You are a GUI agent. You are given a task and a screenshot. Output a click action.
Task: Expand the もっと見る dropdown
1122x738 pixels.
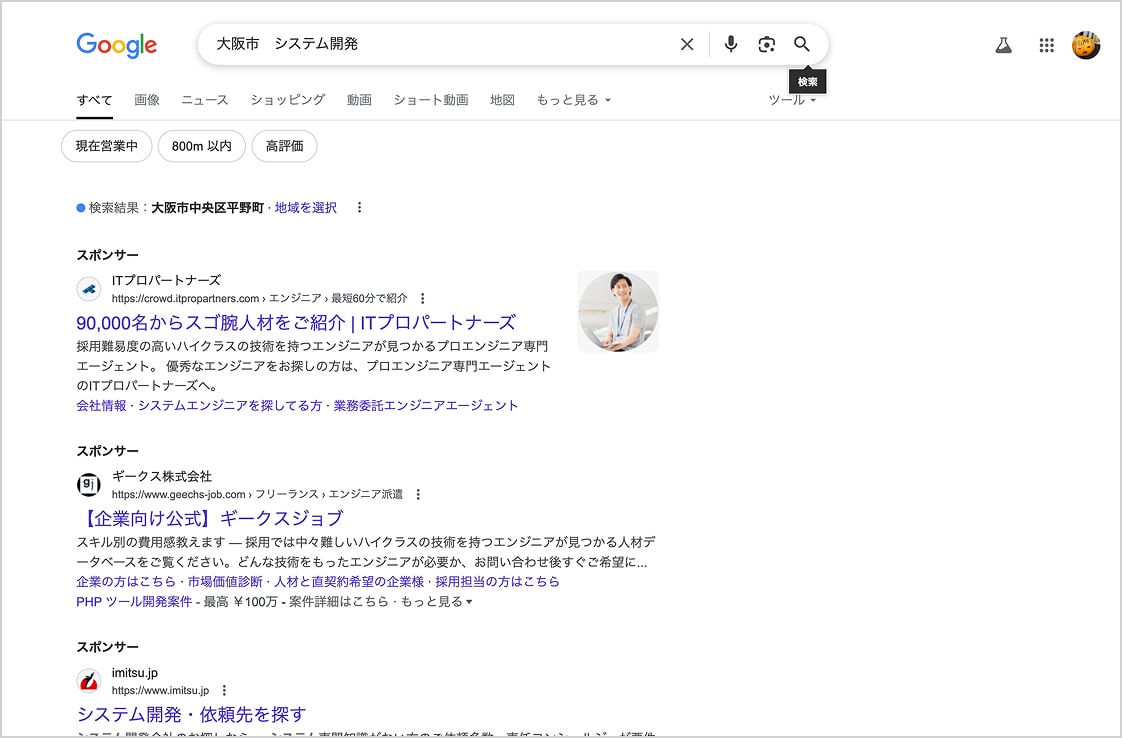pyautogui.click(x=573, y=100)
